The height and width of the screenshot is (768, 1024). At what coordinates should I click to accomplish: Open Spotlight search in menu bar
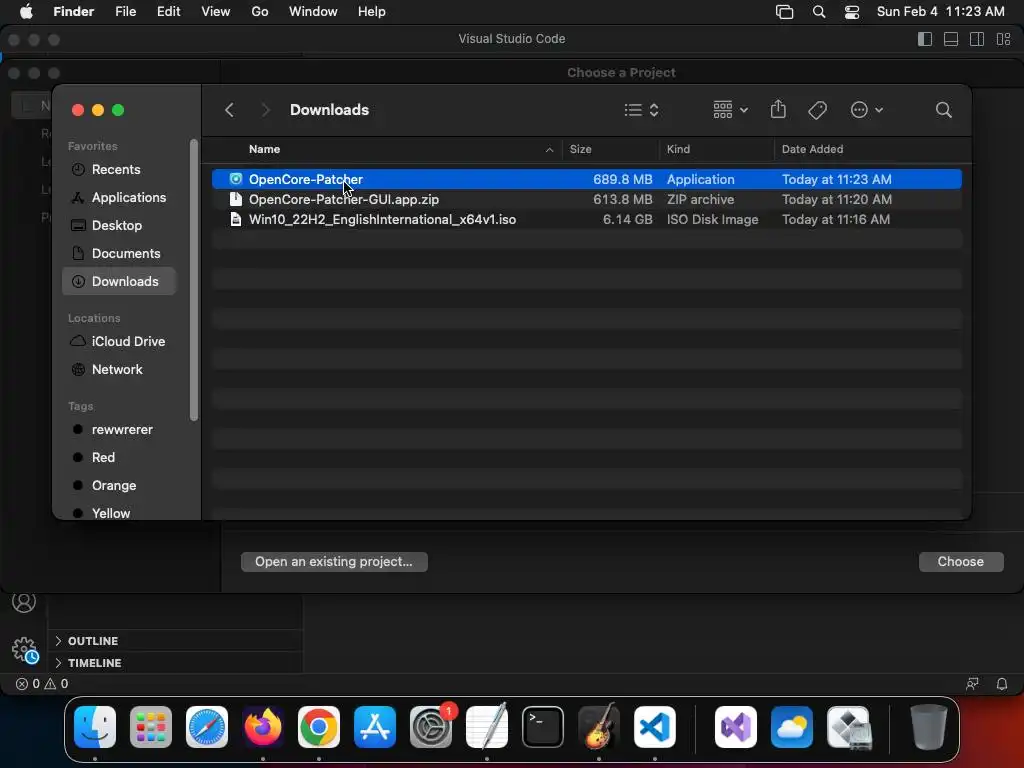click(818, 12)
